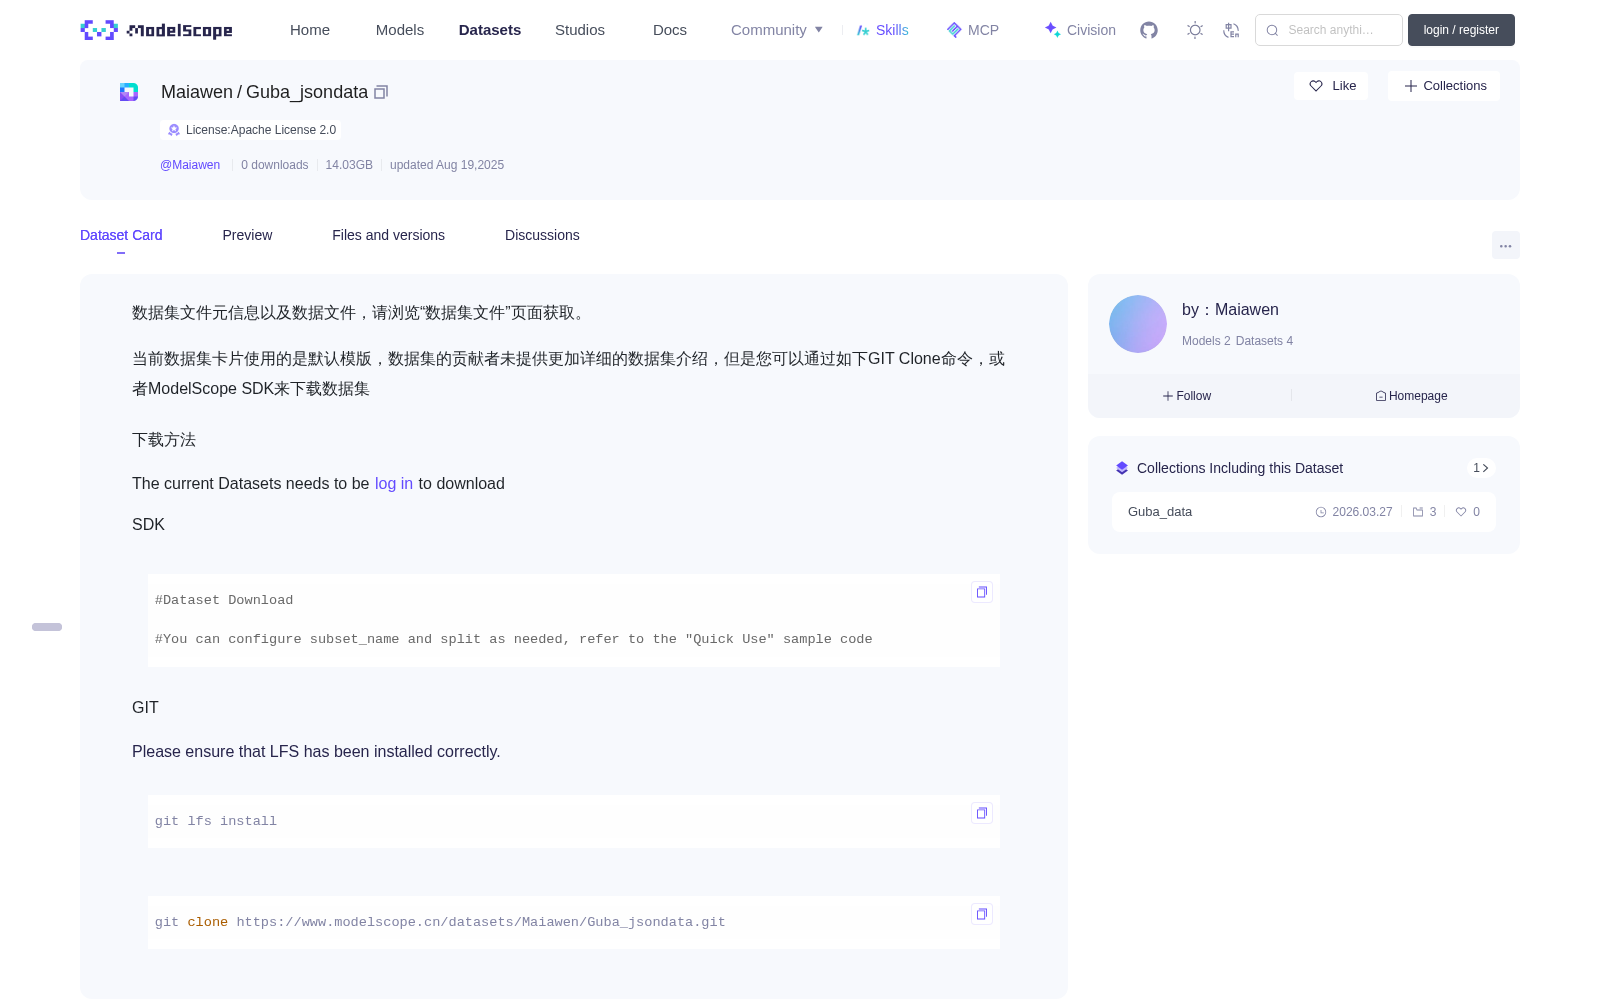The image size is (1600, 1000).
Task: Switch to the Discussions tab
Action: tap(542, 235)
